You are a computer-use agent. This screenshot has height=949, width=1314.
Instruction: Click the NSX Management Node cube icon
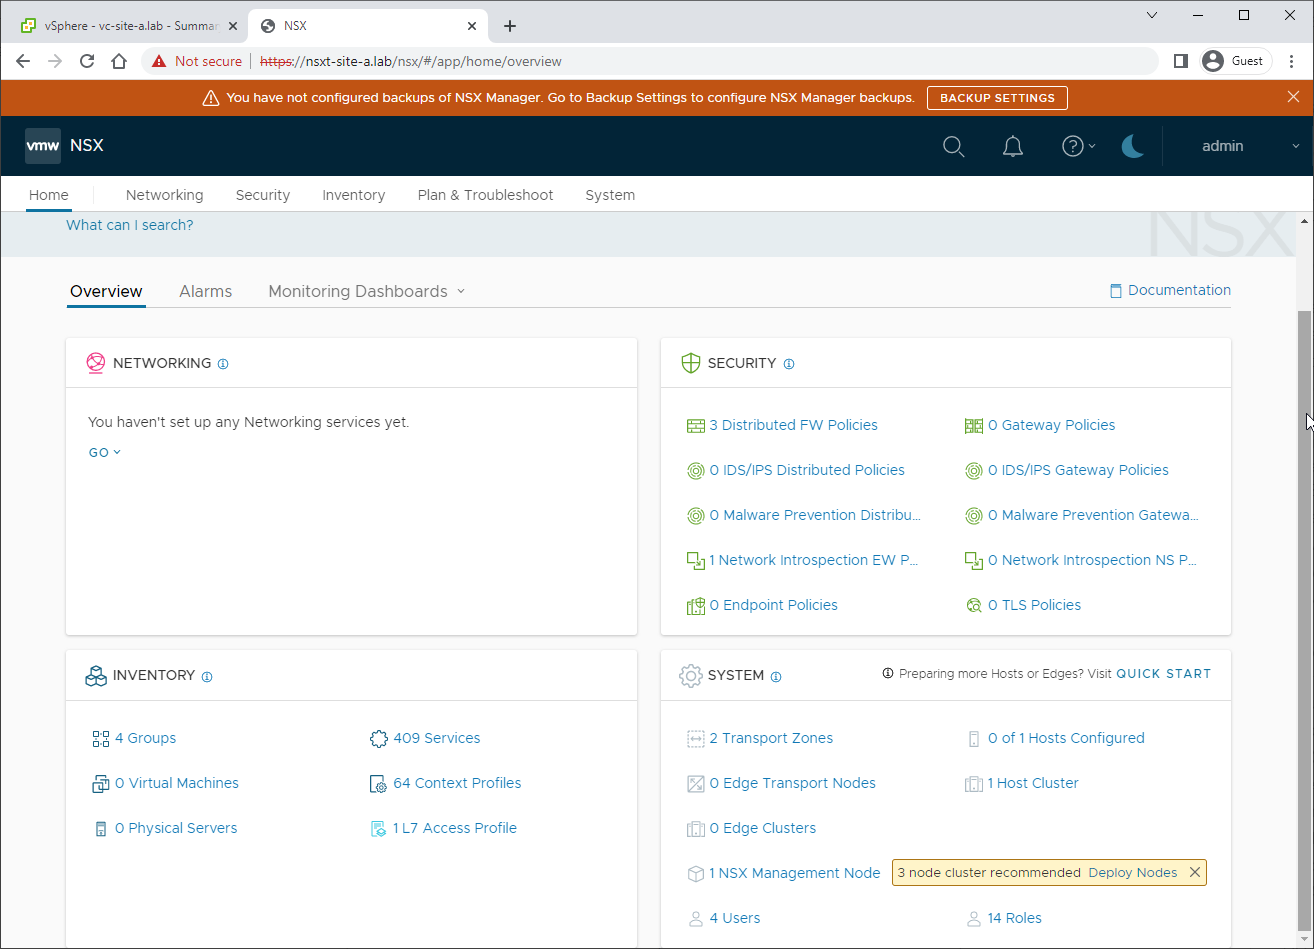point(696,874)
